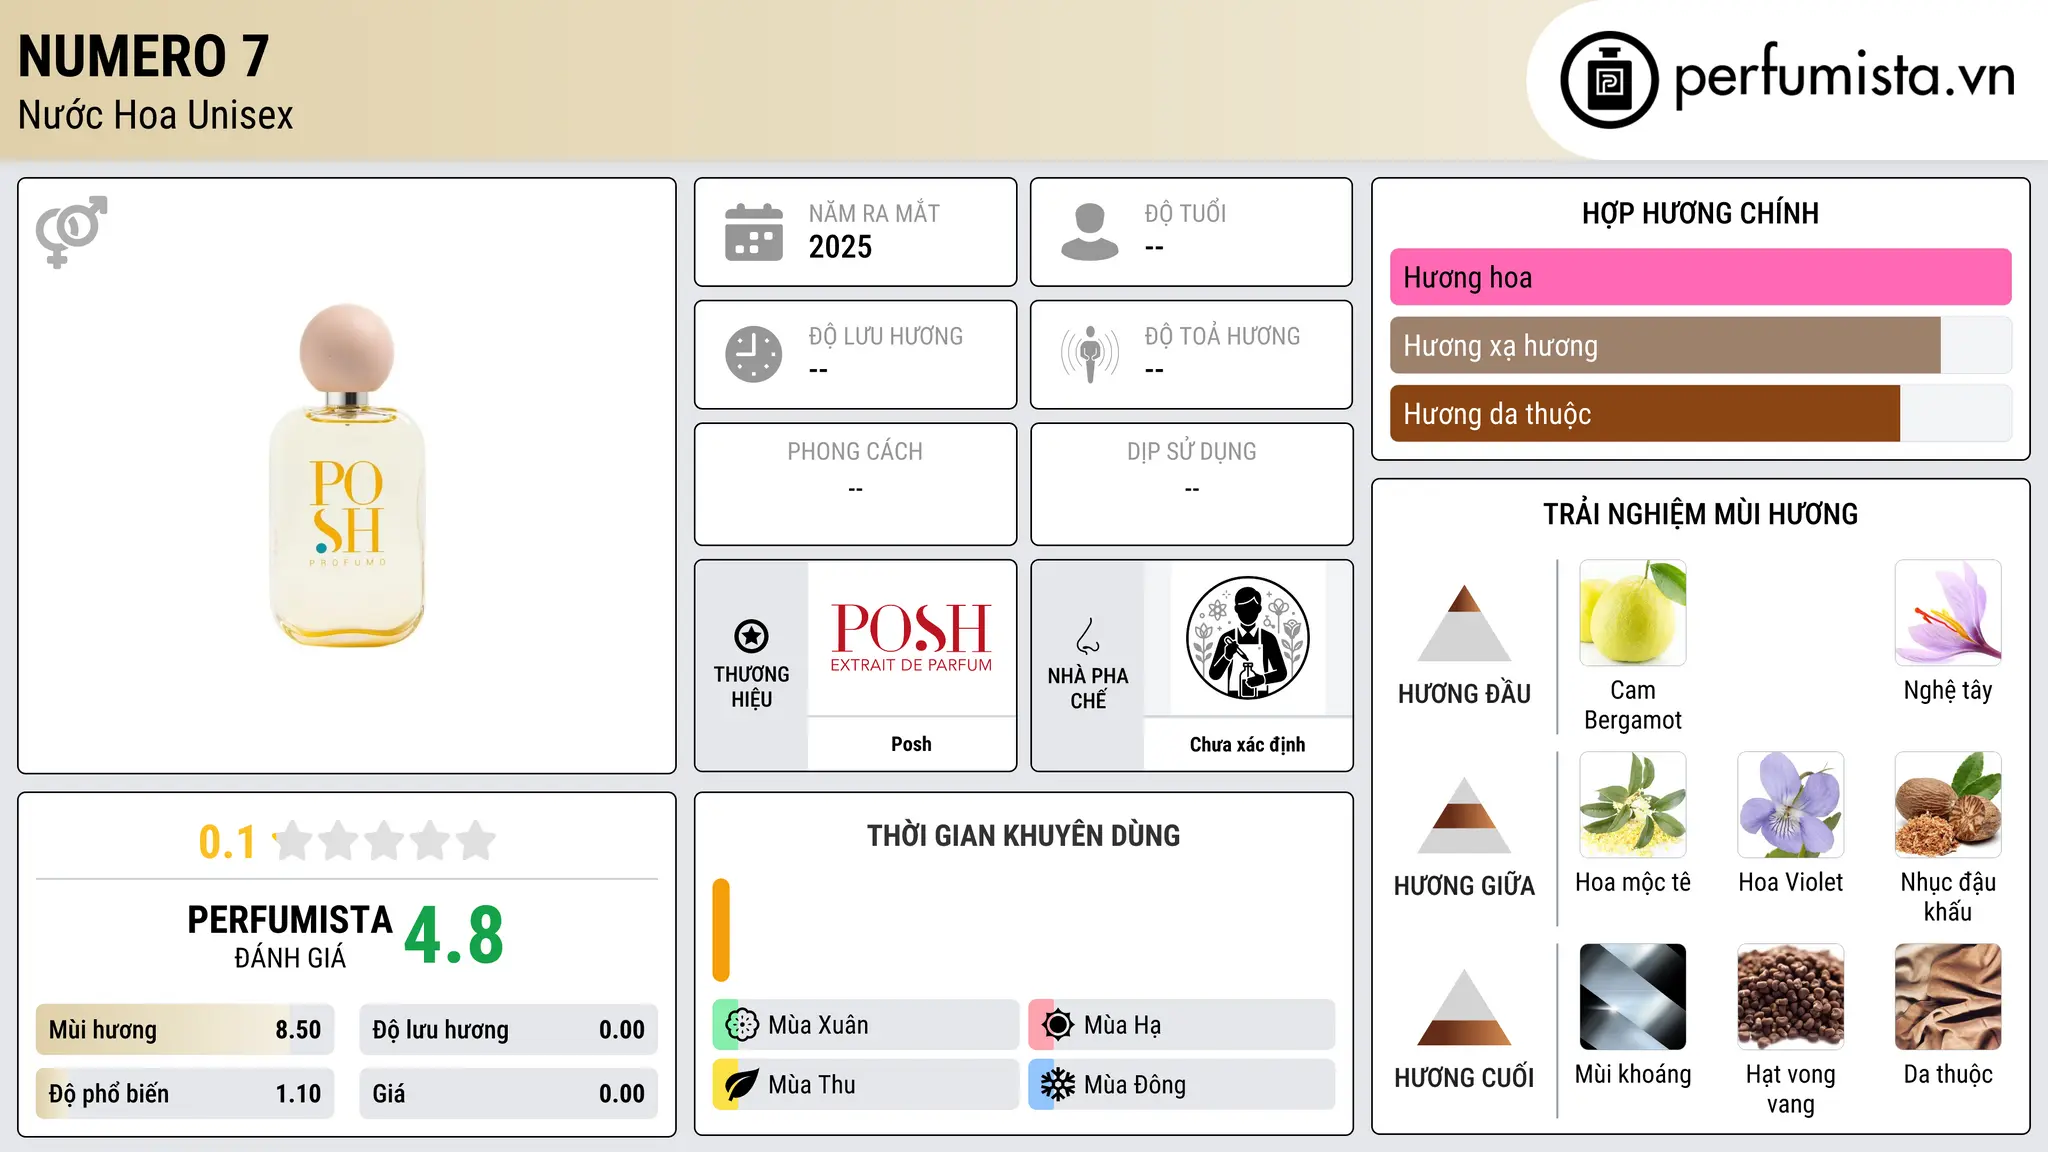Image resolution: width=2048 pixels, height=1152 pixels.
Task: Click the summer sun icon
Action: [x=1058, y=1025]
